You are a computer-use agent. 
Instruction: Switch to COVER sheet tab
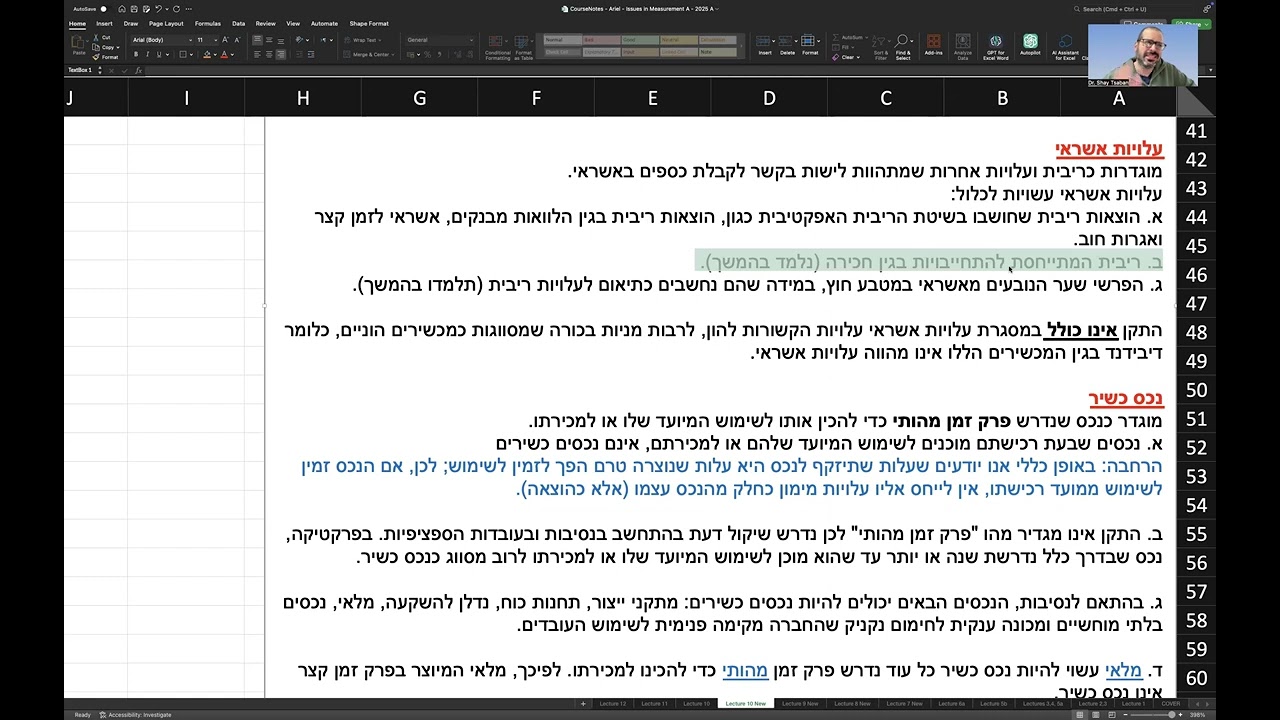point(1171,703)
